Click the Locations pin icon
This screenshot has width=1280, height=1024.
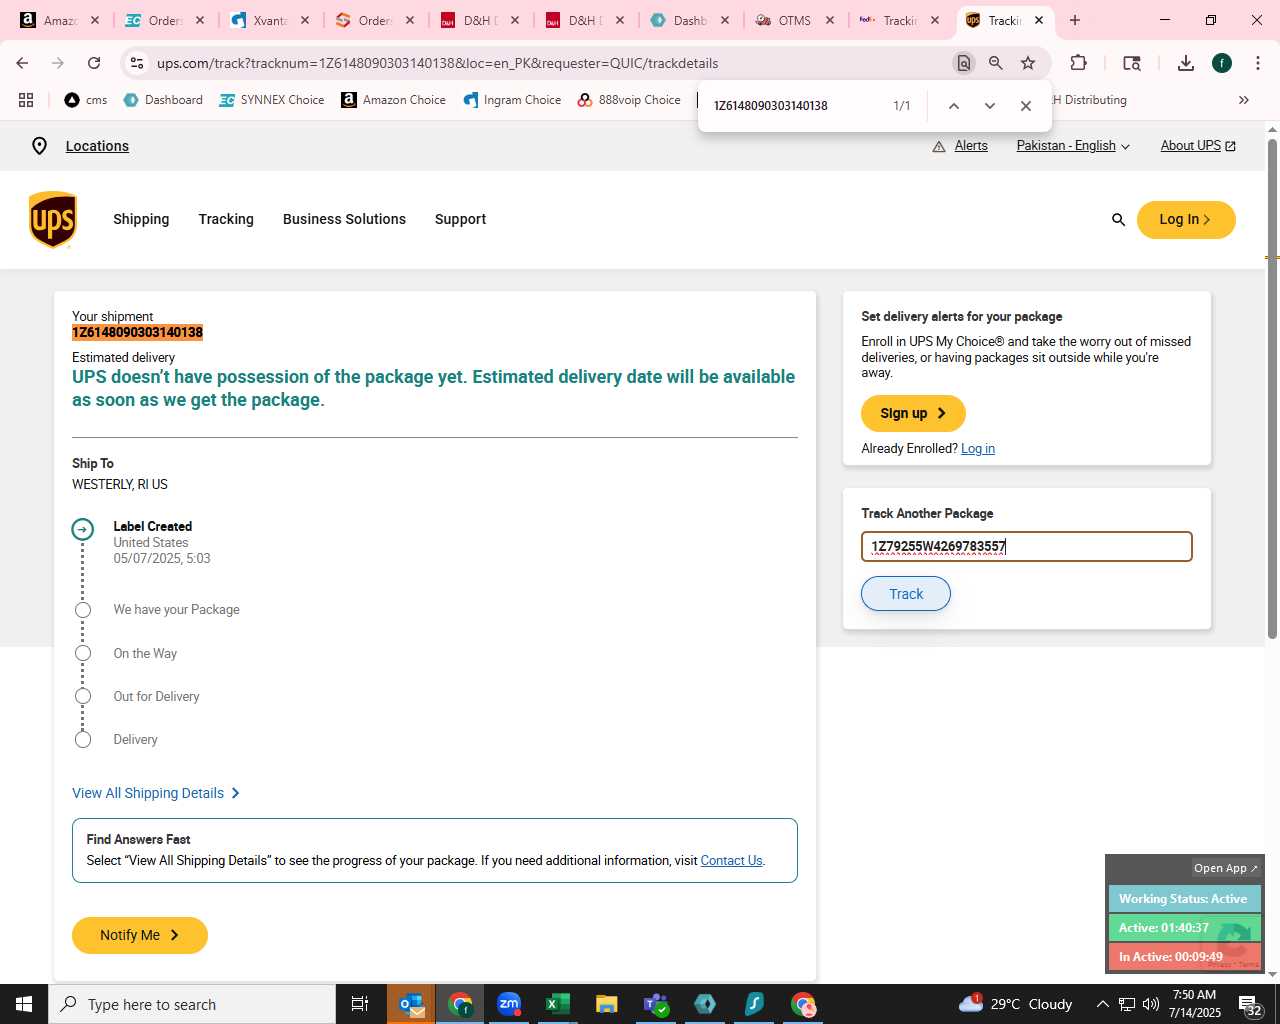pyautogui.click(x=39, y=146)
